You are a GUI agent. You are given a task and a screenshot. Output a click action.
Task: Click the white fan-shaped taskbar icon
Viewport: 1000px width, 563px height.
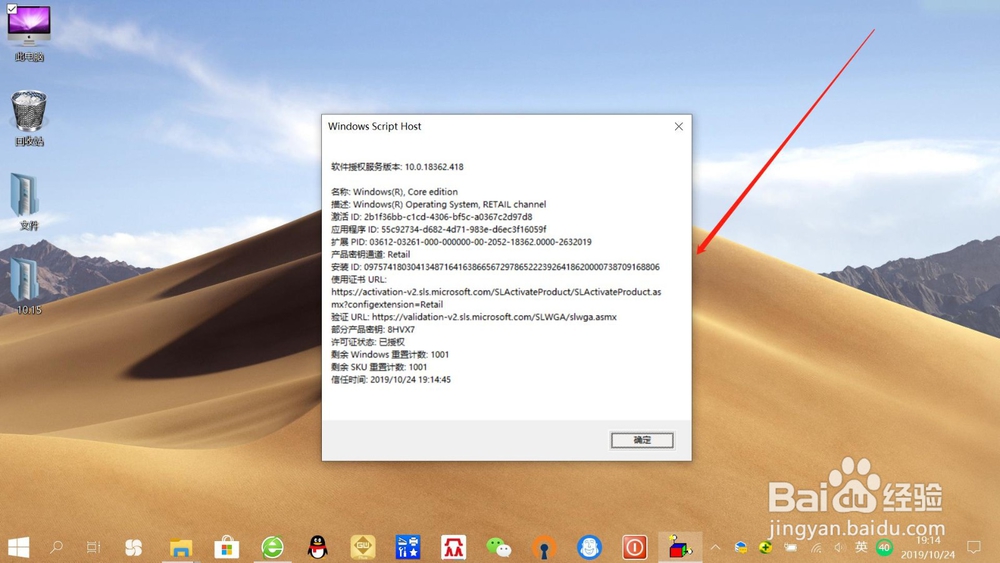(x=133, y=547)
